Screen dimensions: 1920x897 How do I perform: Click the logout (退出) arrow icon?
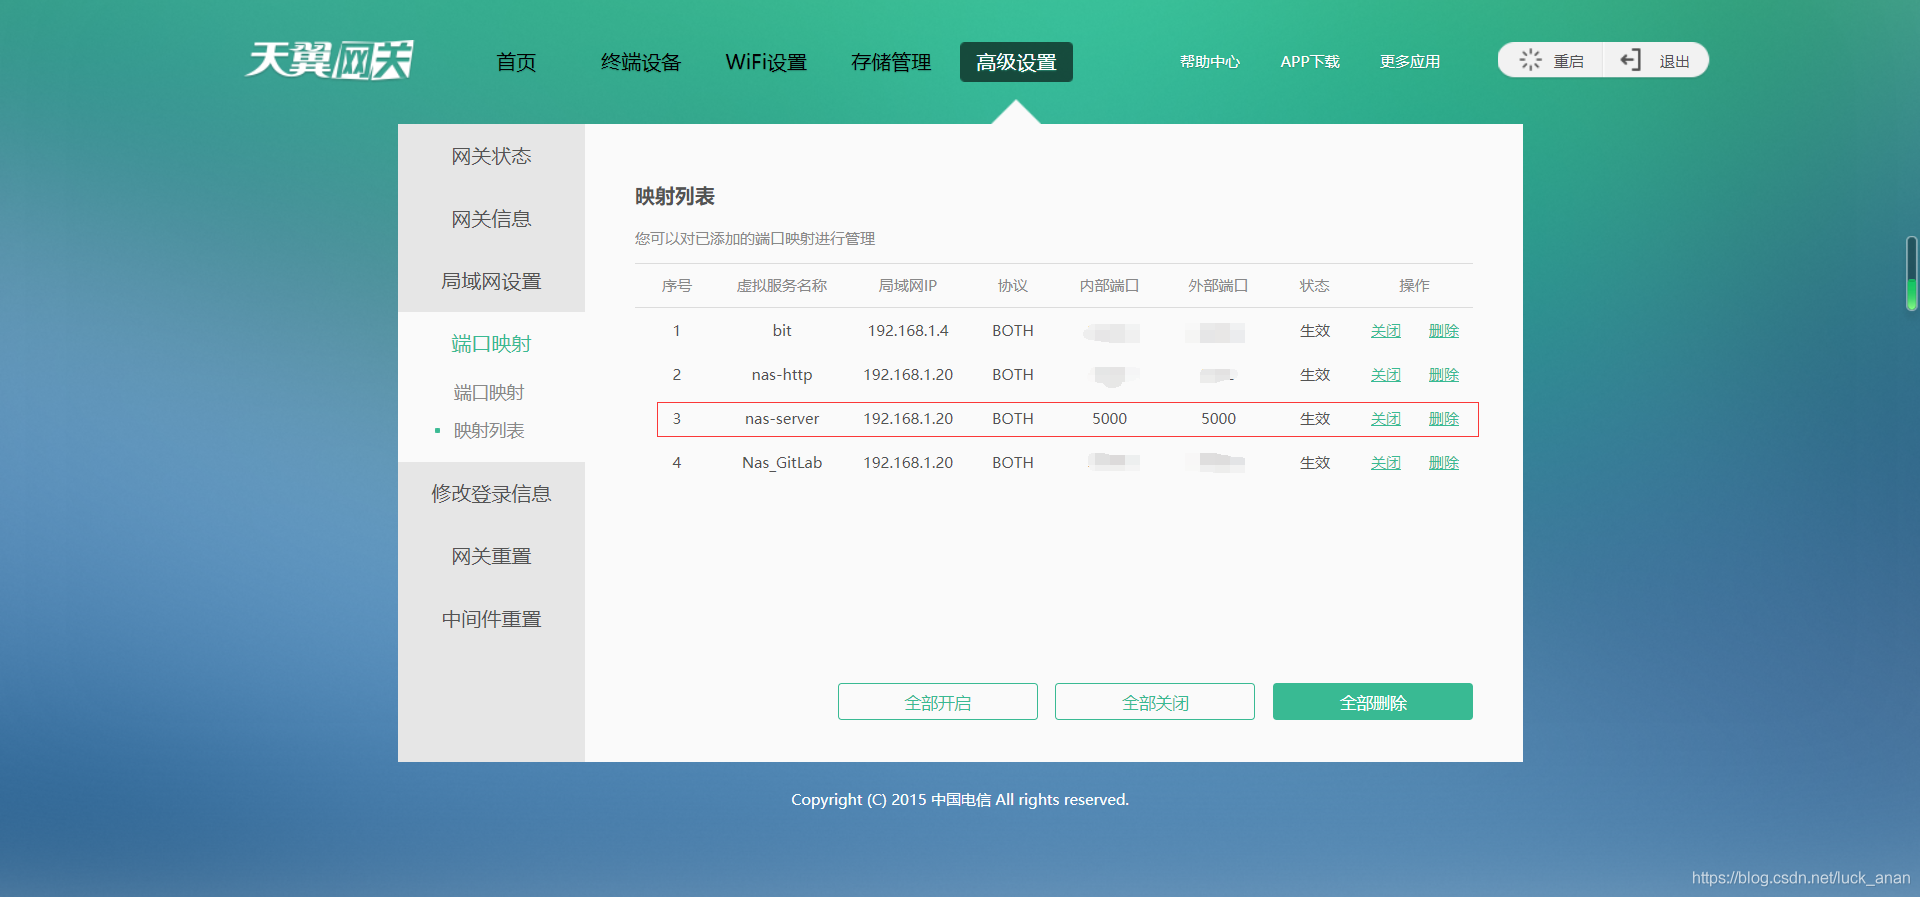(x=1631, y=60)
